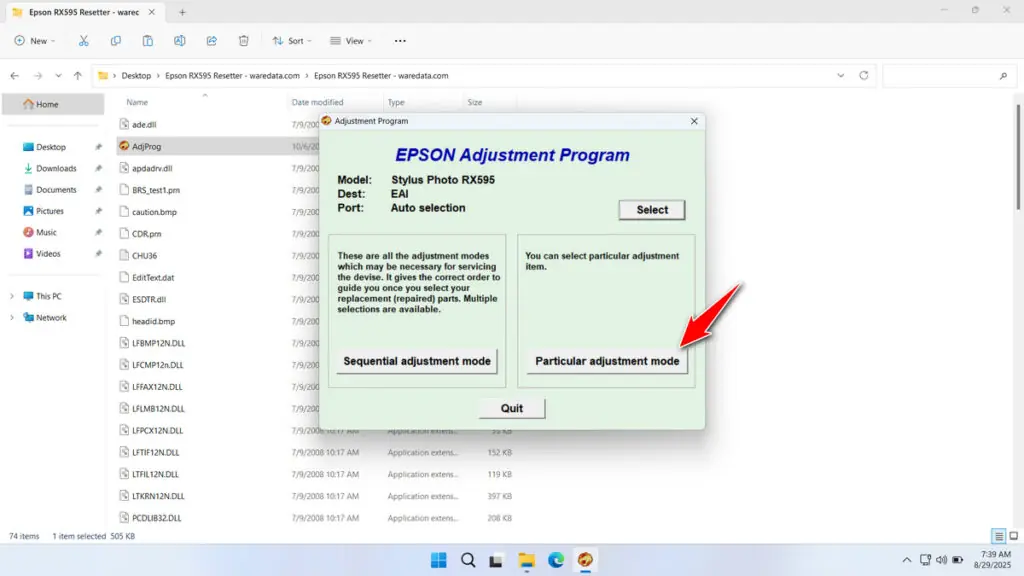Image resolution: width=1024 pixels, height=576 pixels.
Task: Open Videos in the navigation pane
Action: pyautogui.click(x=48, y=253)
